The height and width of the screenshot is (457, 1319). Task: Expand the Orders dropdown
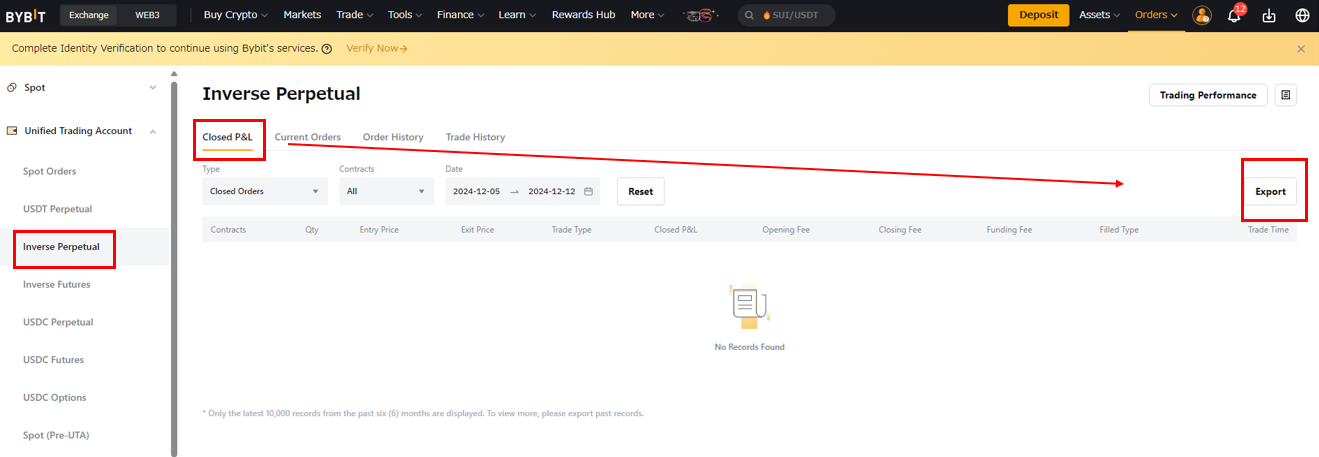pyautogui.click(x=1156, y=15)
